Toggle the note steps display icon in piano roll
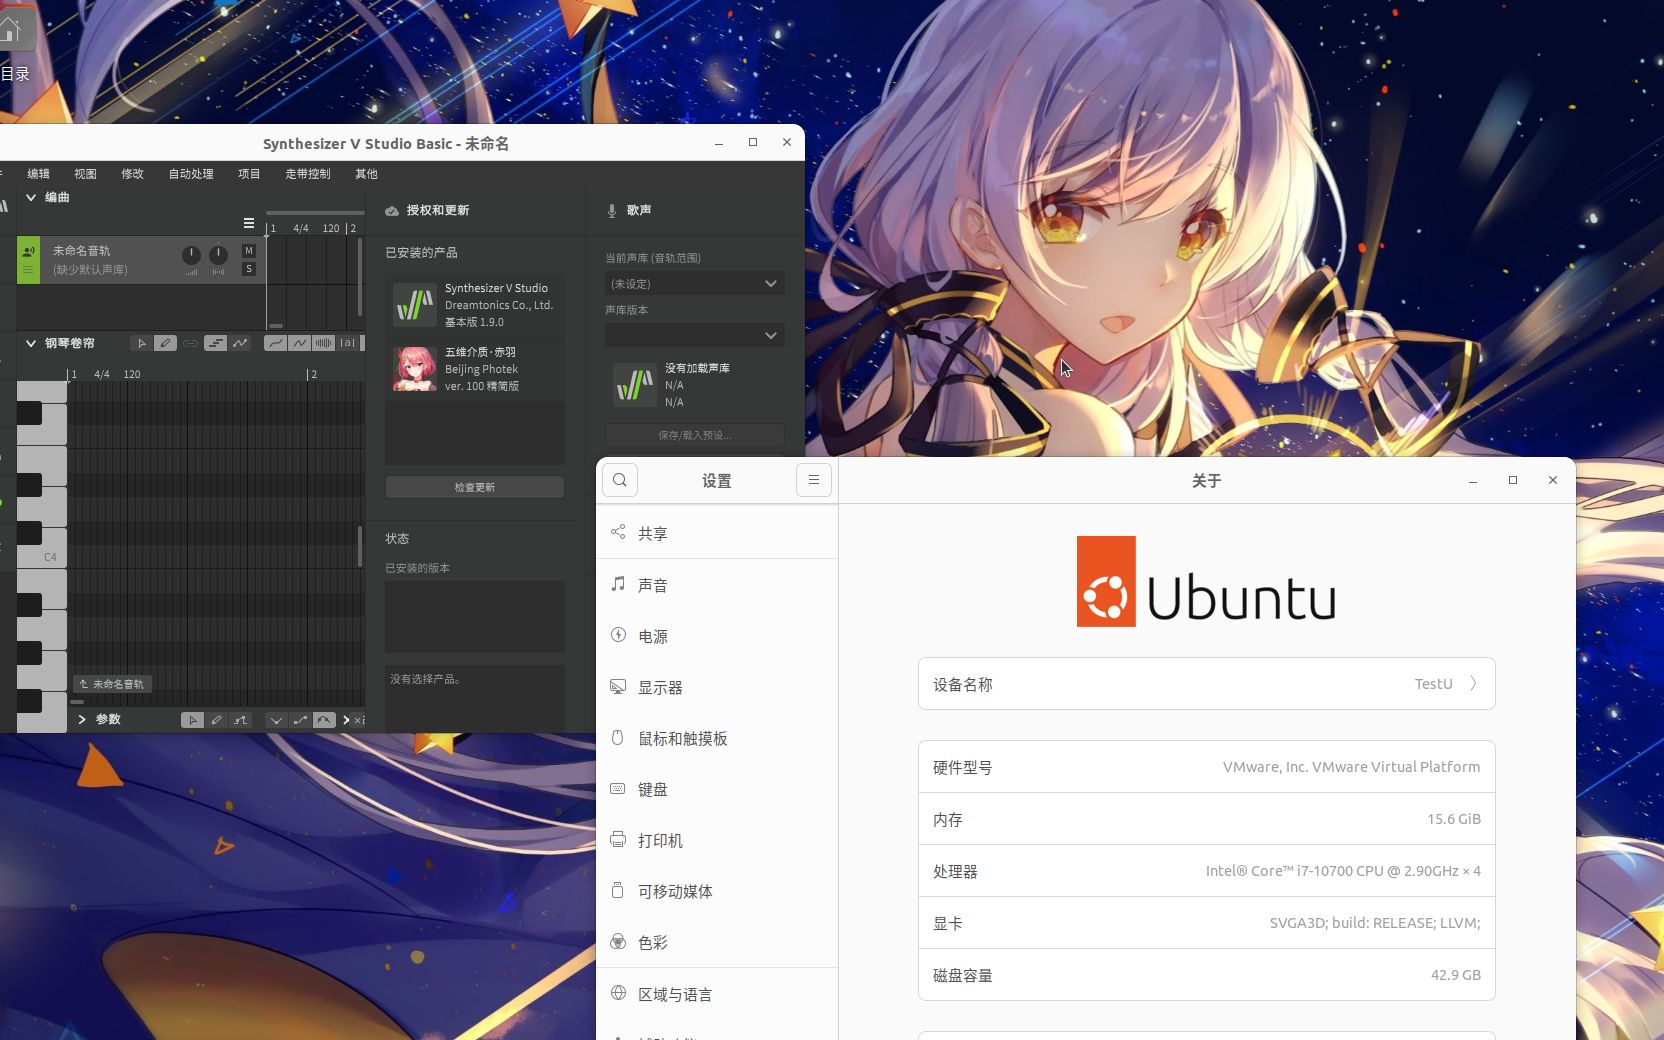 pos(215,343)
